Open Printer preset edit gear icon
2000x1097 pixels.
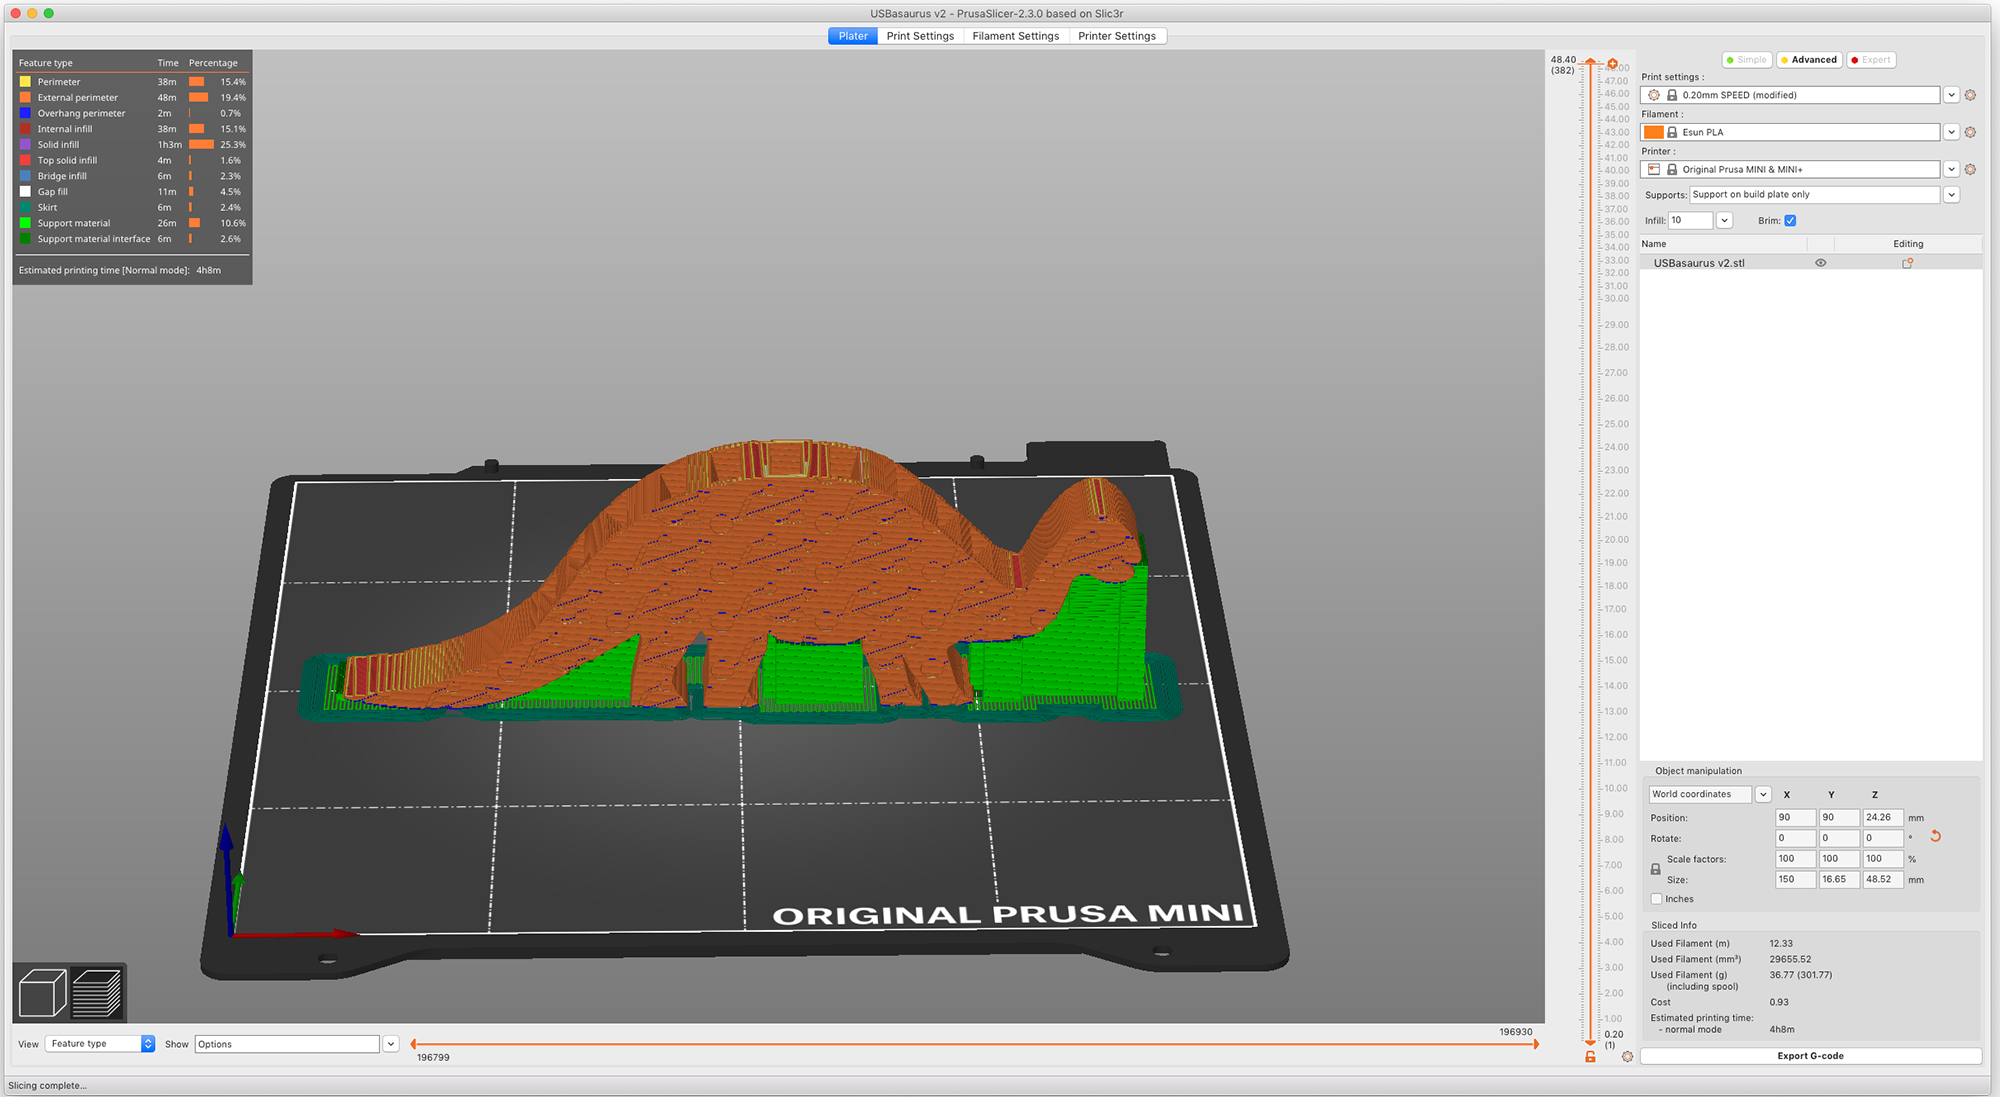(1970, 169)
